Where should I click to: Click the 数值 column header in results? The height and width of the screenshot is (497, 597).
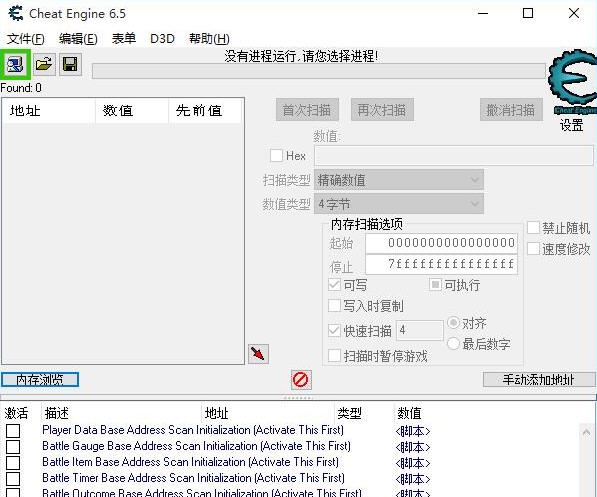click(x=131, y=111)
